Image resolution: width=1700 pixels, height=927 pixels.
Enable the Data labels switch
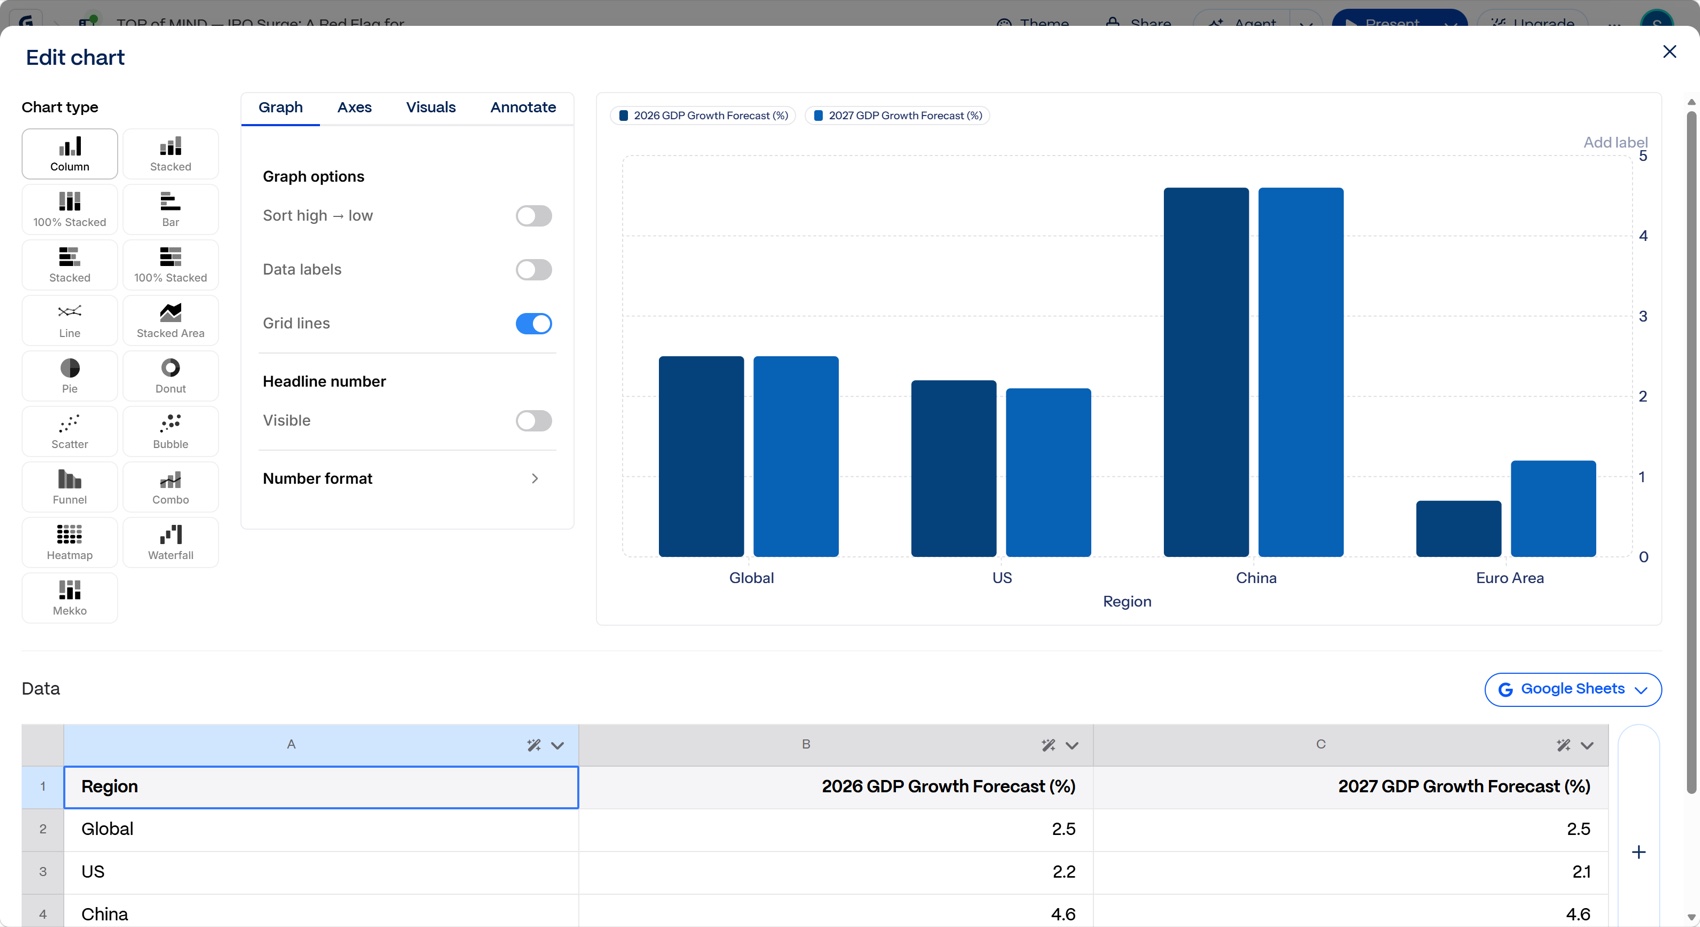coord(534,270)
